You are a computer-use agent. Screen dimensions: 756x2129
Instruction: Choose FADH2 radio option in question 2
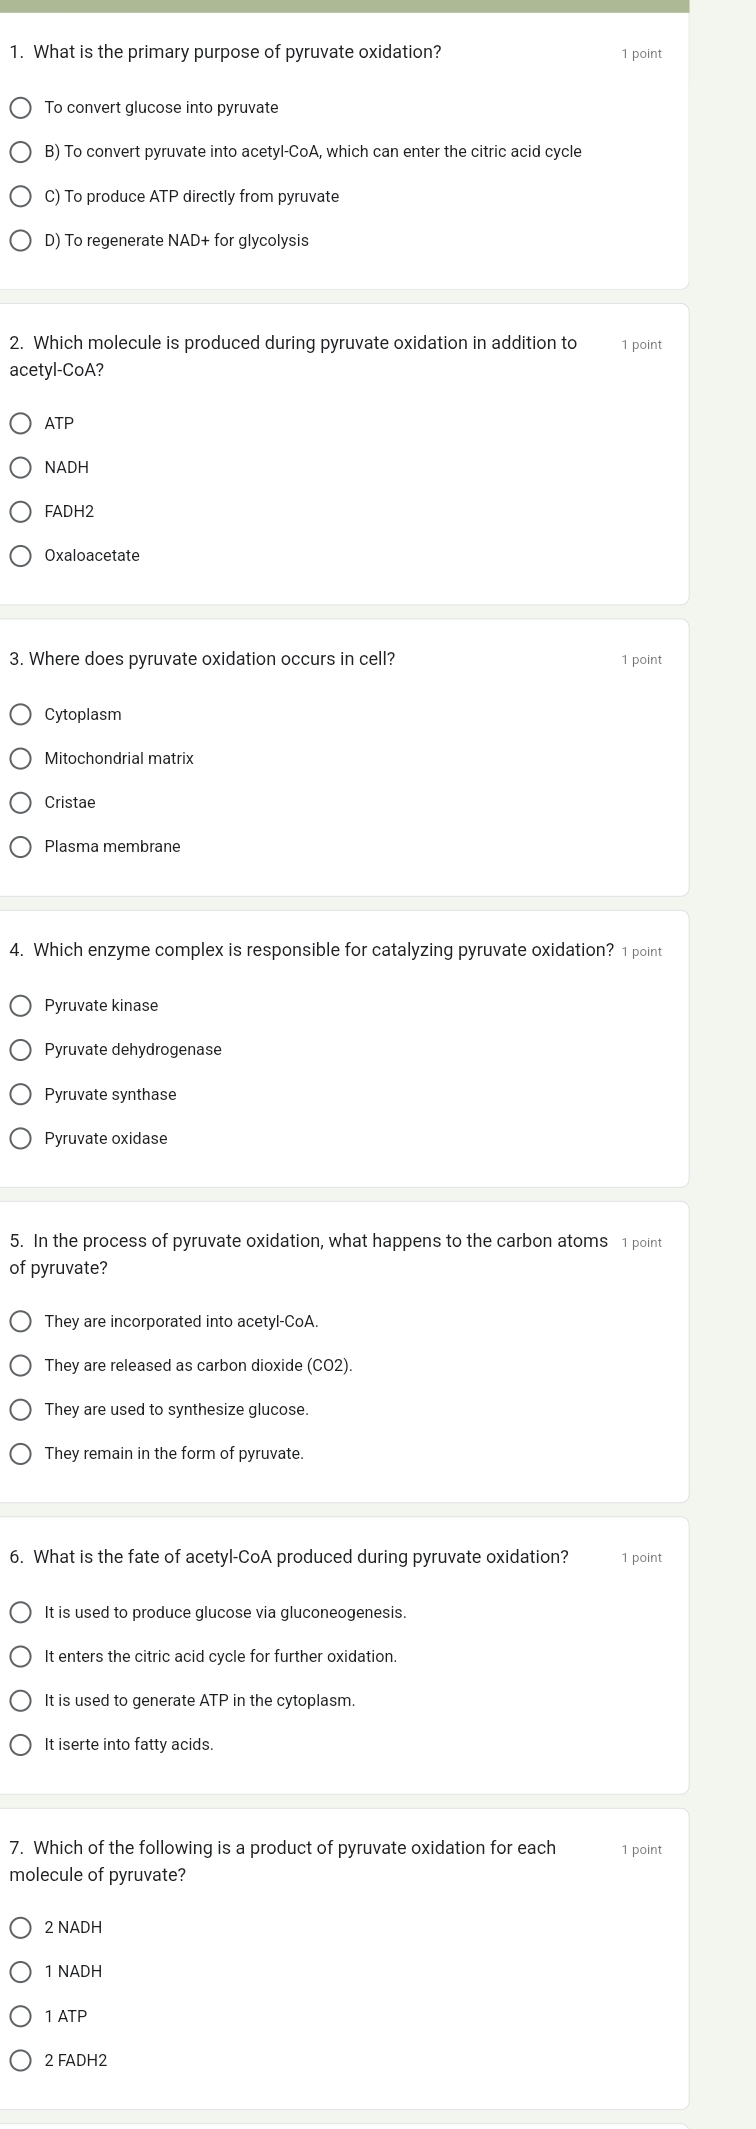coord(21,512)
